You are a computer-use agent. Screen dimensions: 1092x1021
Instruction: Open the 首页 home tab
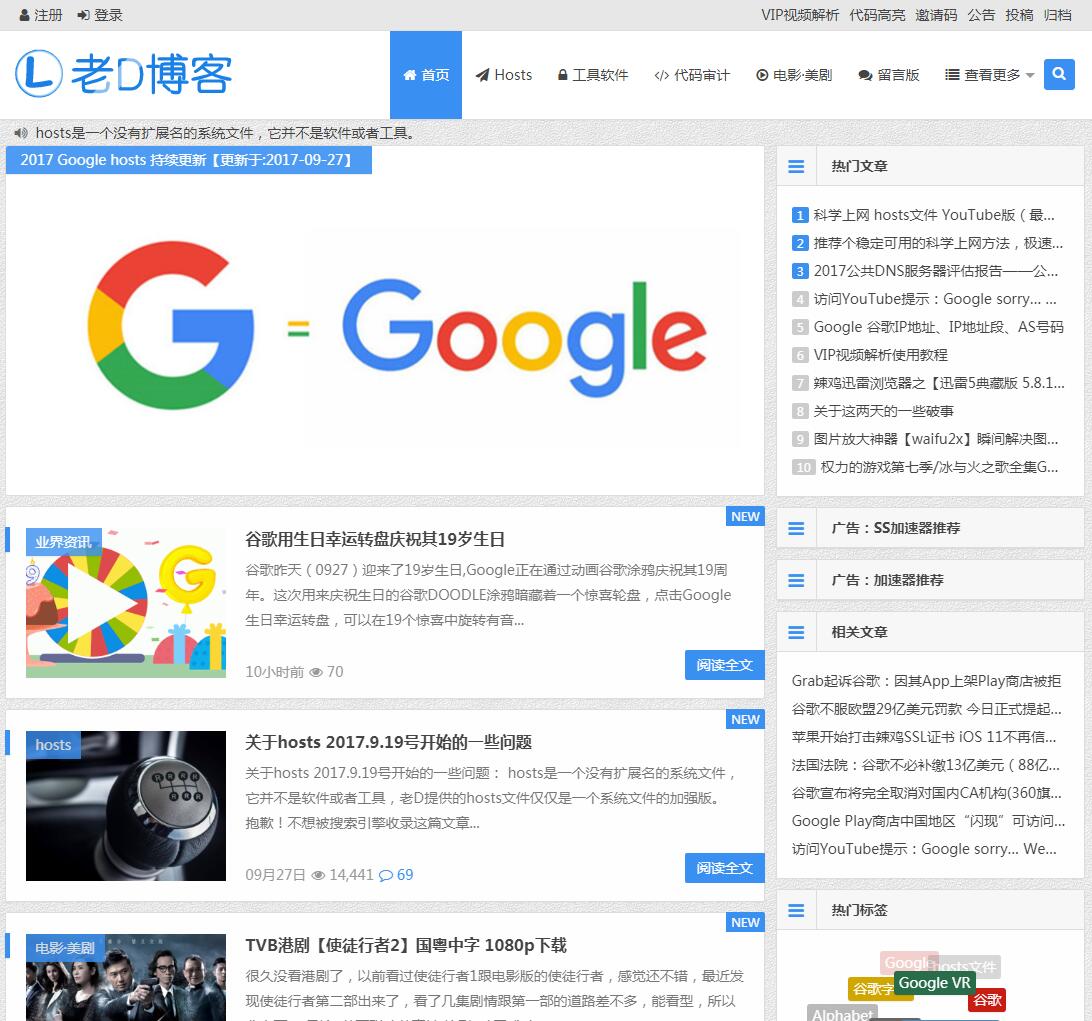pyautogui.click(x=426, y=75)
